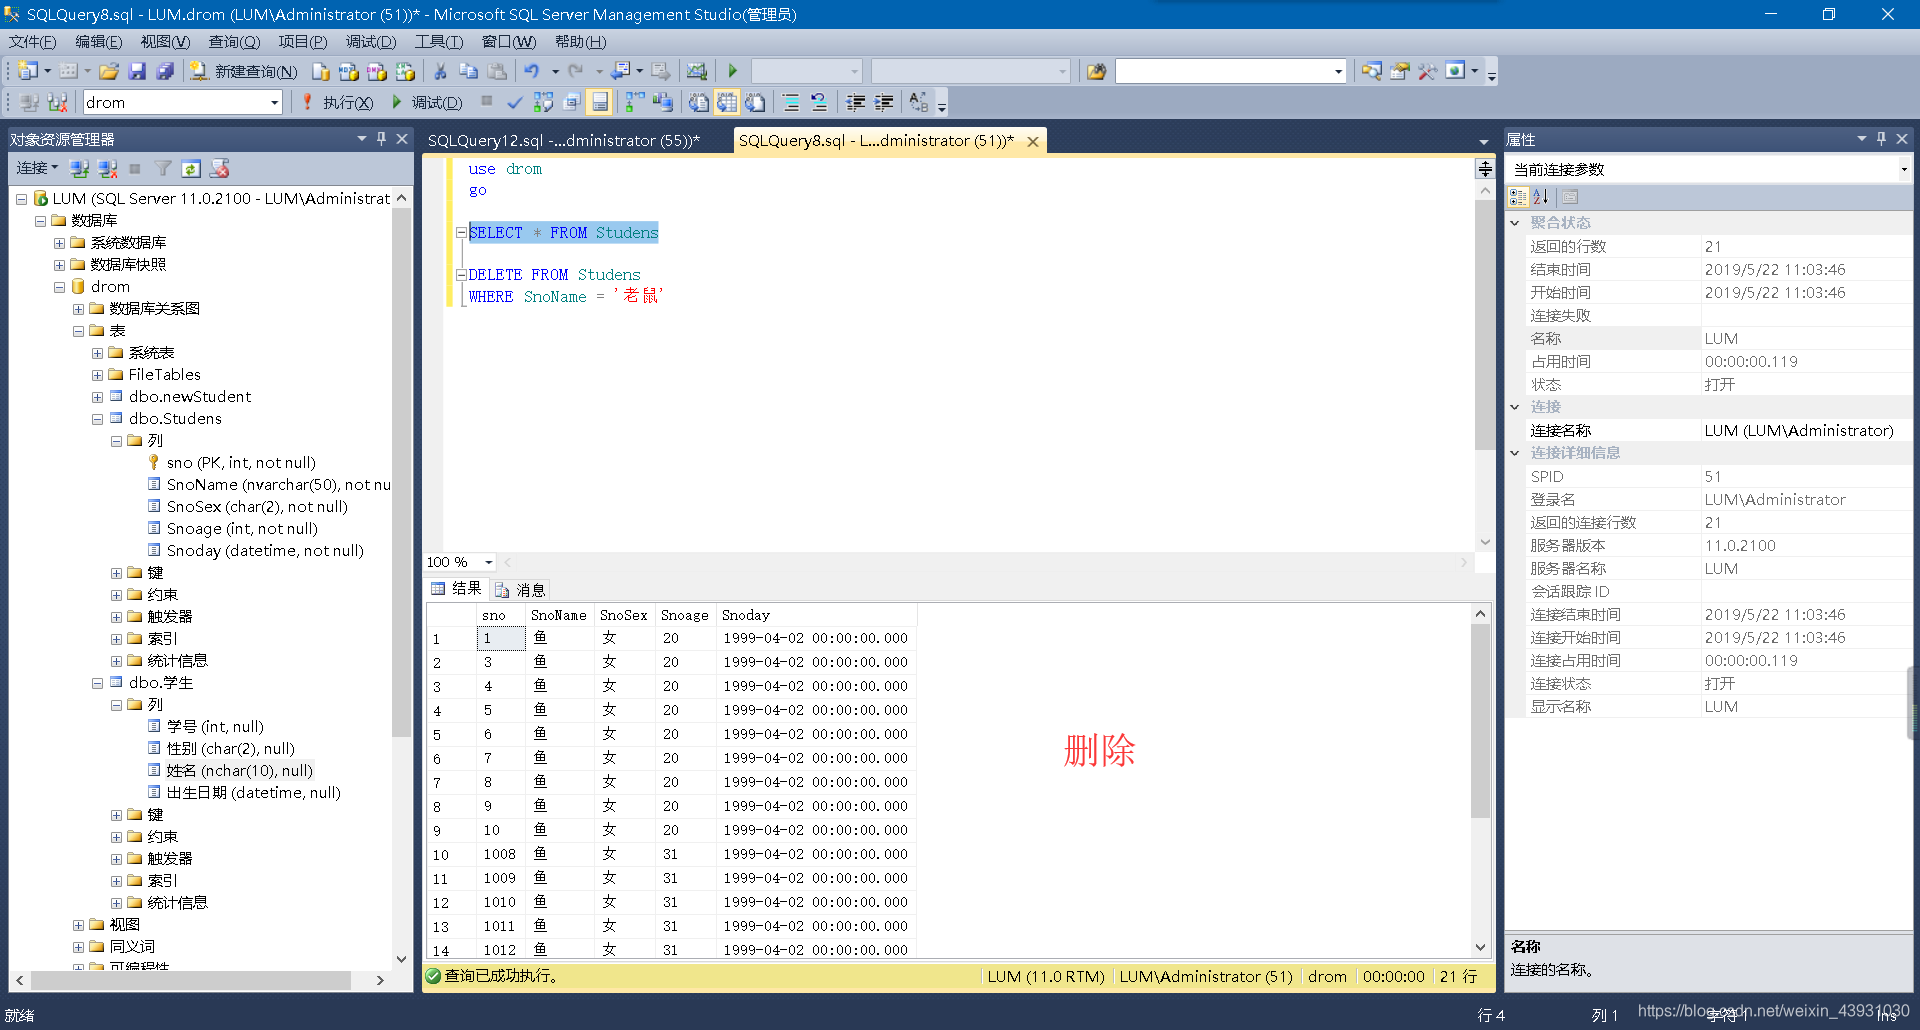Click the Save All icon
The width and height of the screenshot is (1920, 1030).
coord(165,71)
